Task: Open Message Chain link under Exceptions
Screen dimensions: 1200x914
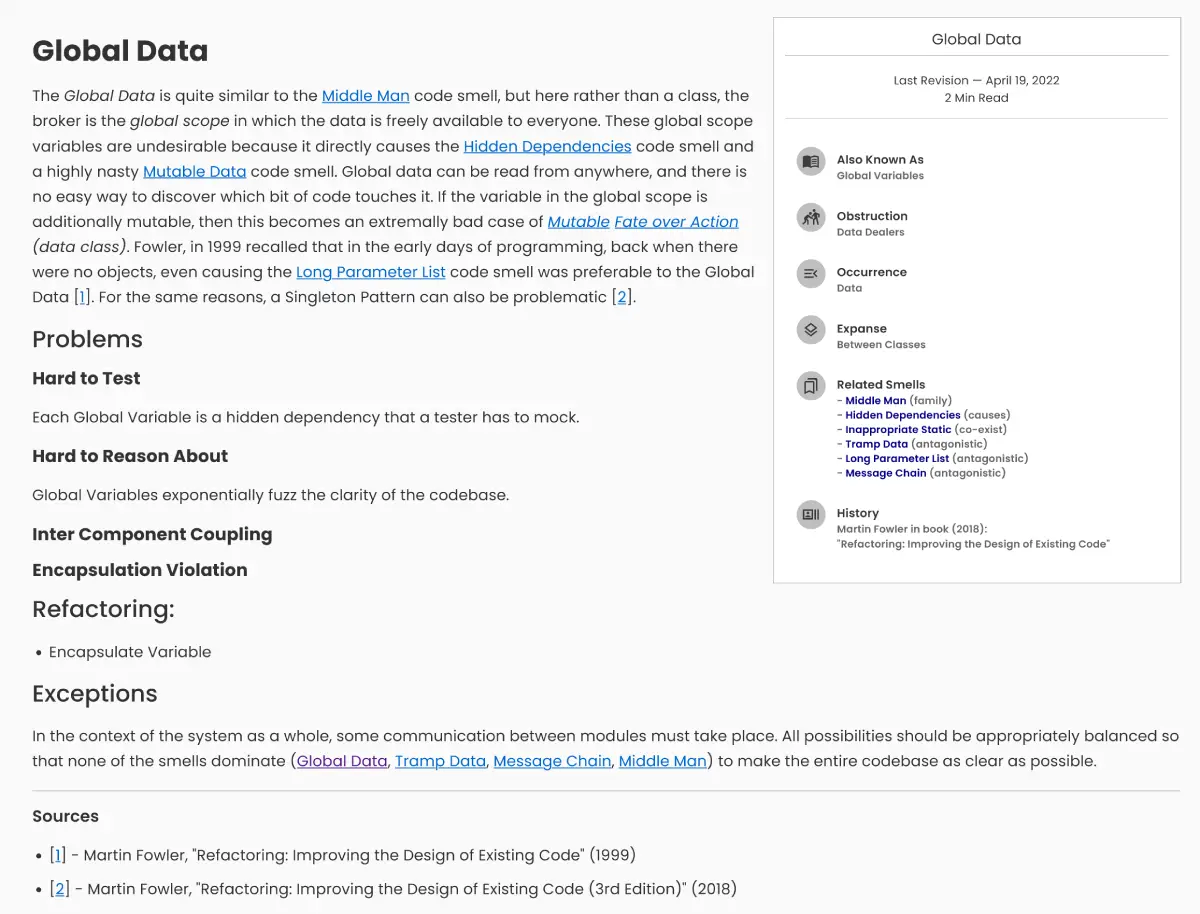Action: pyautogui.click(x=552, y=761)
